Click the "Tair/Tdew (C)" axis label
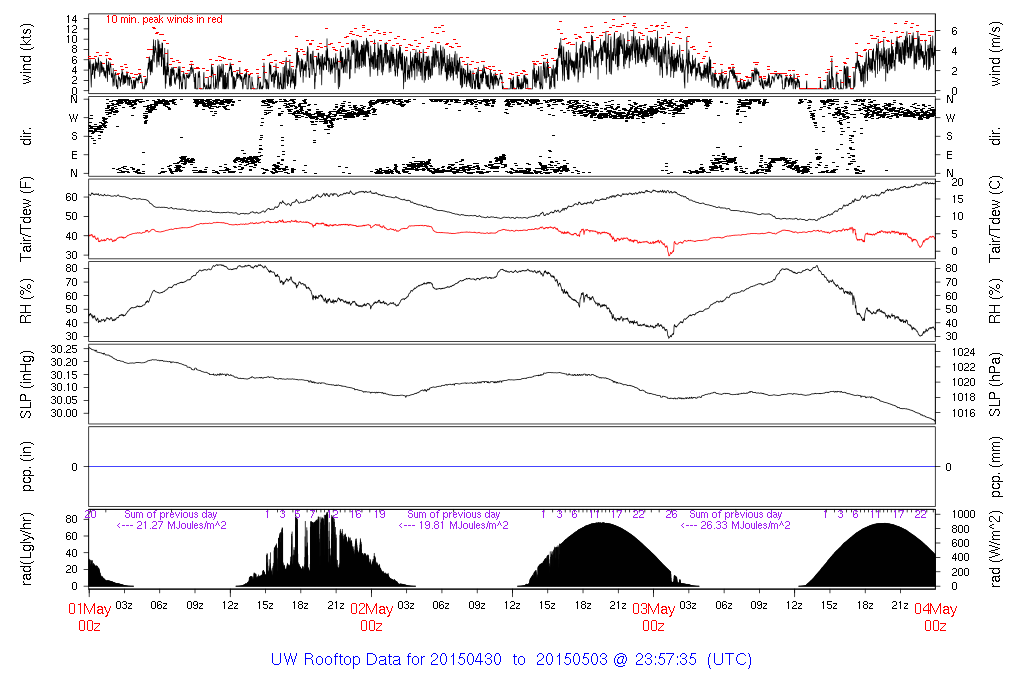Screen dimensions: 1024x700 [x=995, y=218]
